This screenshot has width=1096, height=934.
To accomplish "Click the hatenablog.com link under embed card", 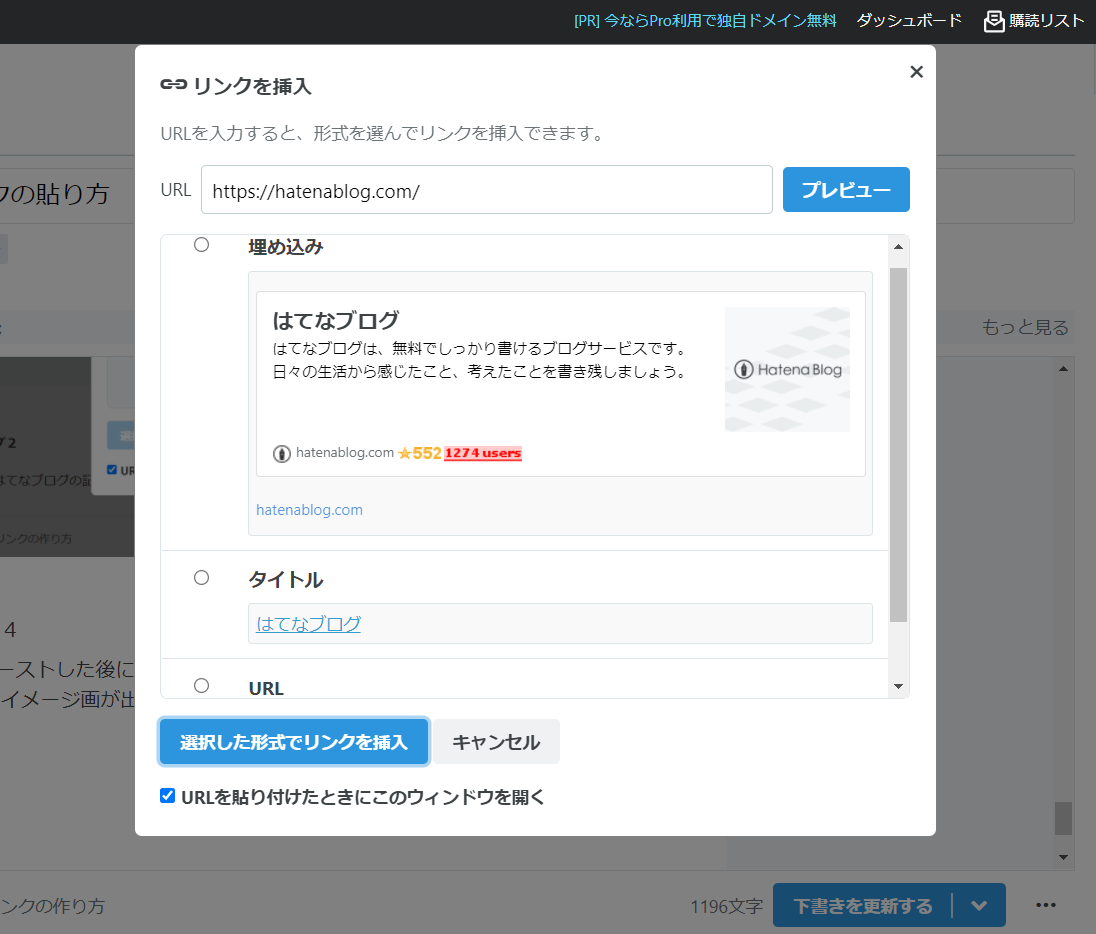I will pos(309,510).
